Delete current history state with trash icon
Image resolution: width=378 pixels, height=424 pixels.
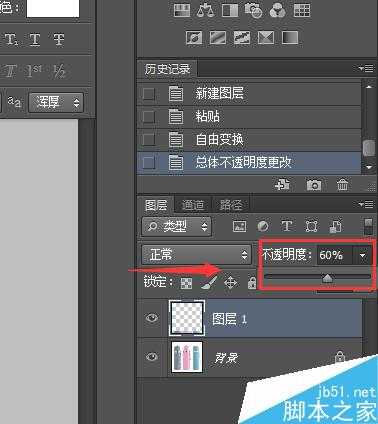[x=342, y=184]
